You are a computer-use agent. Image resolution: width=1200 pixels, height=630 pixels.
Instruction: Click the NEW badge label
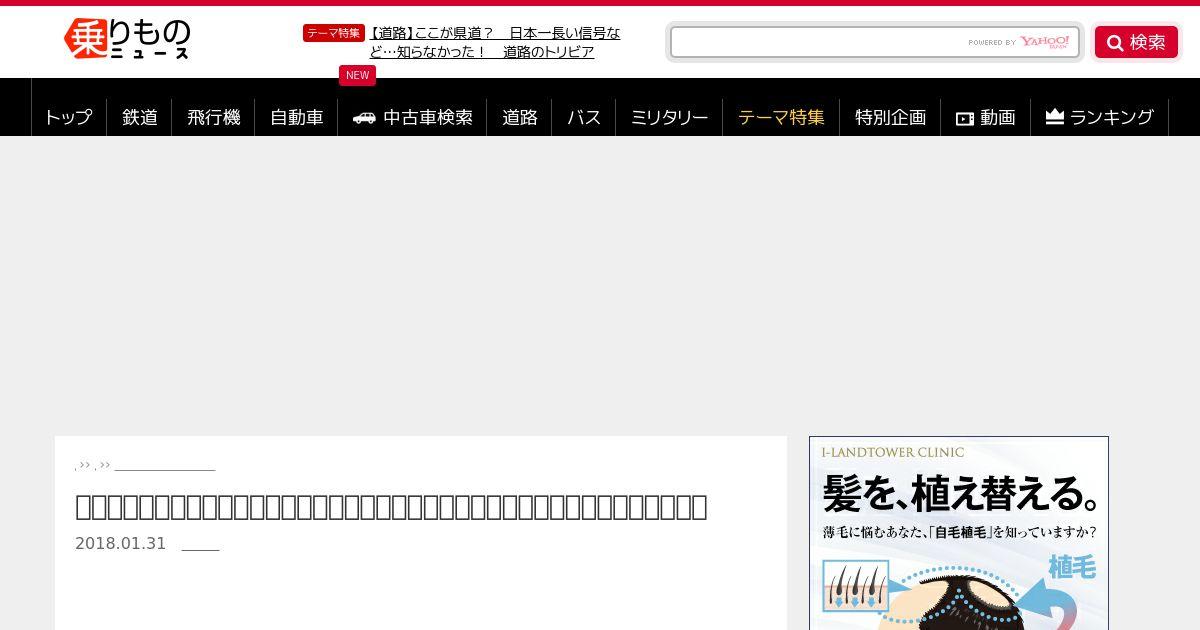(357, 75)
